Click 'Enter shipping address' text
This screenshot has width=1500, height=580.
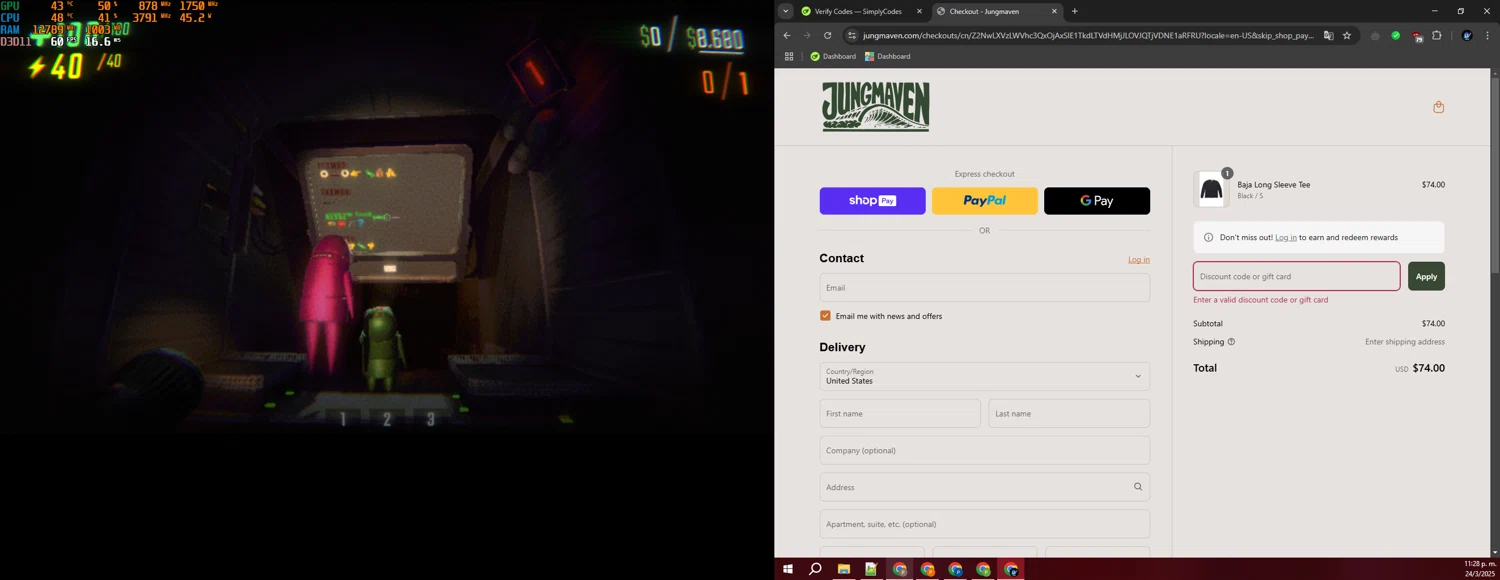1404,342
